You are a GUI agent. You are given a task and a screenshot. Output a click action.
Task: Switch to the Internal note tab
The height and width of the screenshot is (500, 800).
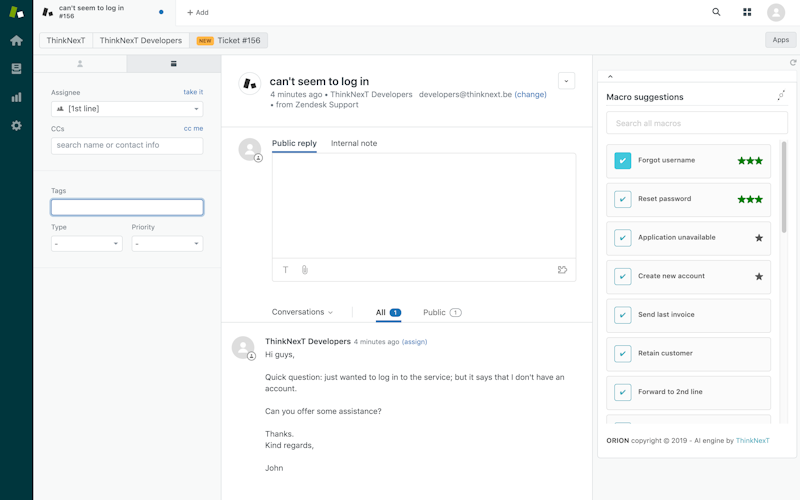tap(354, 143)
